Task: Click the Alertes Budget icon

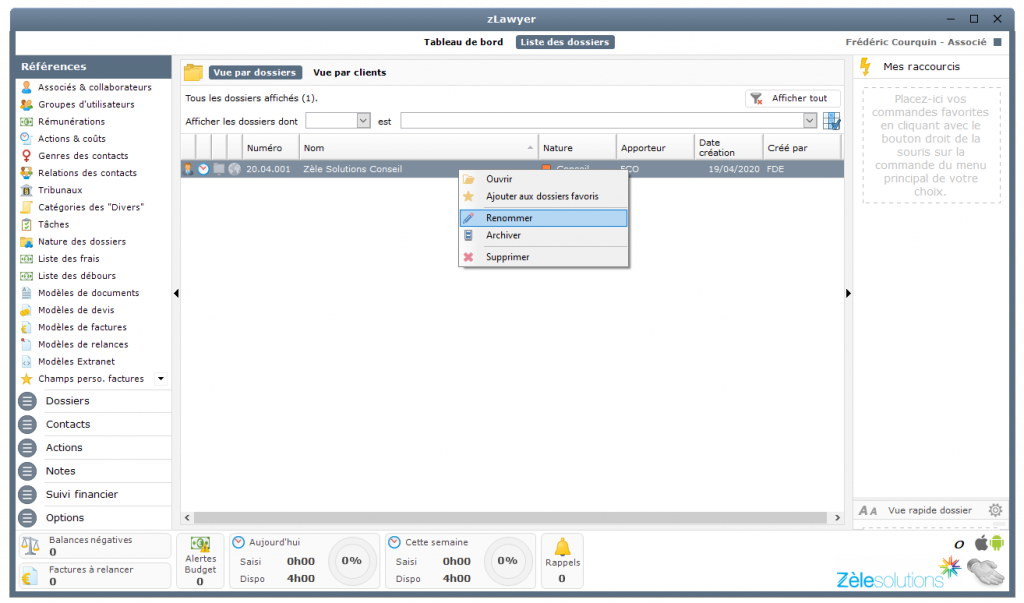Action: [200, 547]
